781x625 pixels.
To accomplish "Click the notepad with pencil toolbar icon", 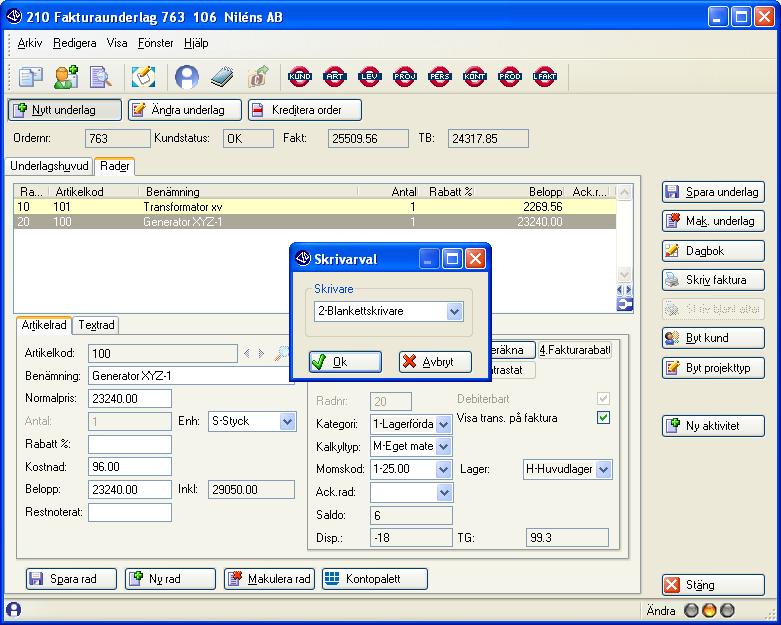I will 143,77.
